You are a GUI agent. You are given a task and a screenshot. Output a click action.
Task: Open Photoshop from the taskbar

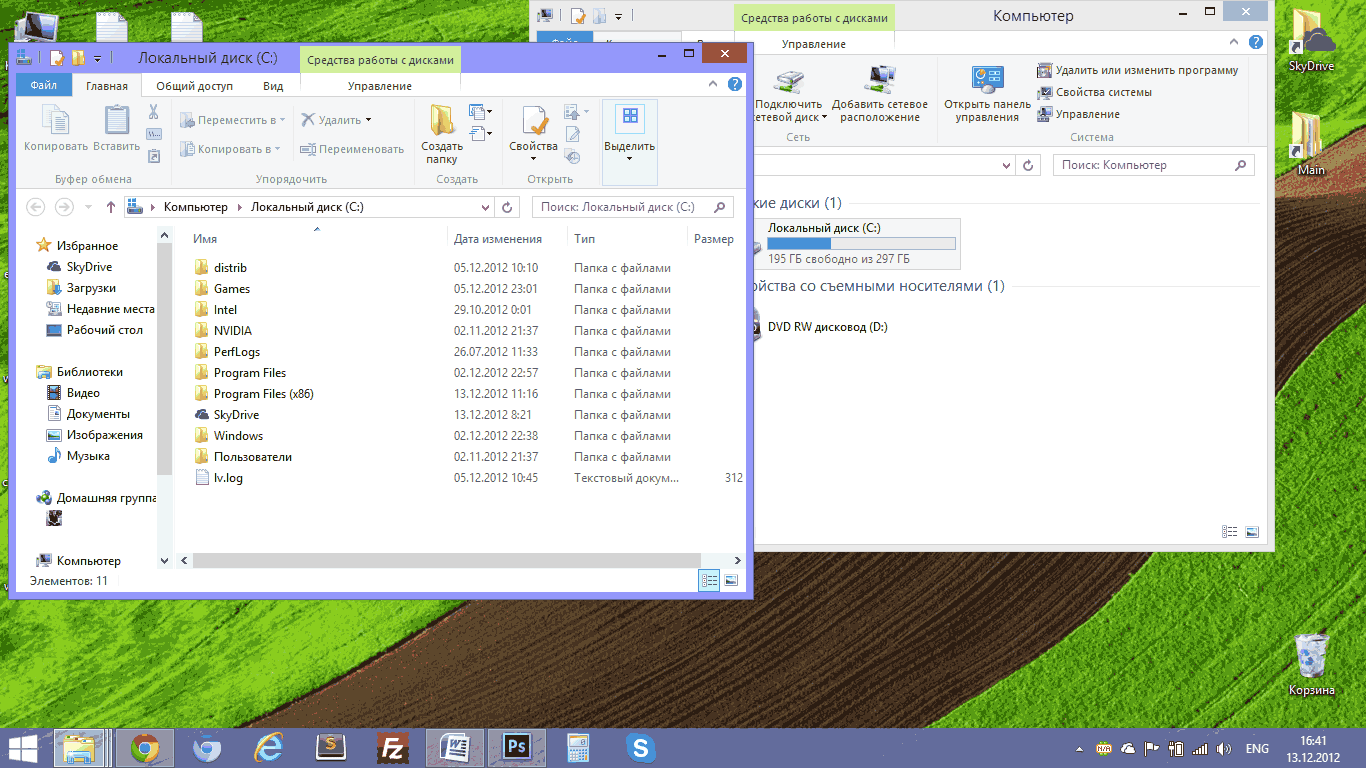[517, 747]
